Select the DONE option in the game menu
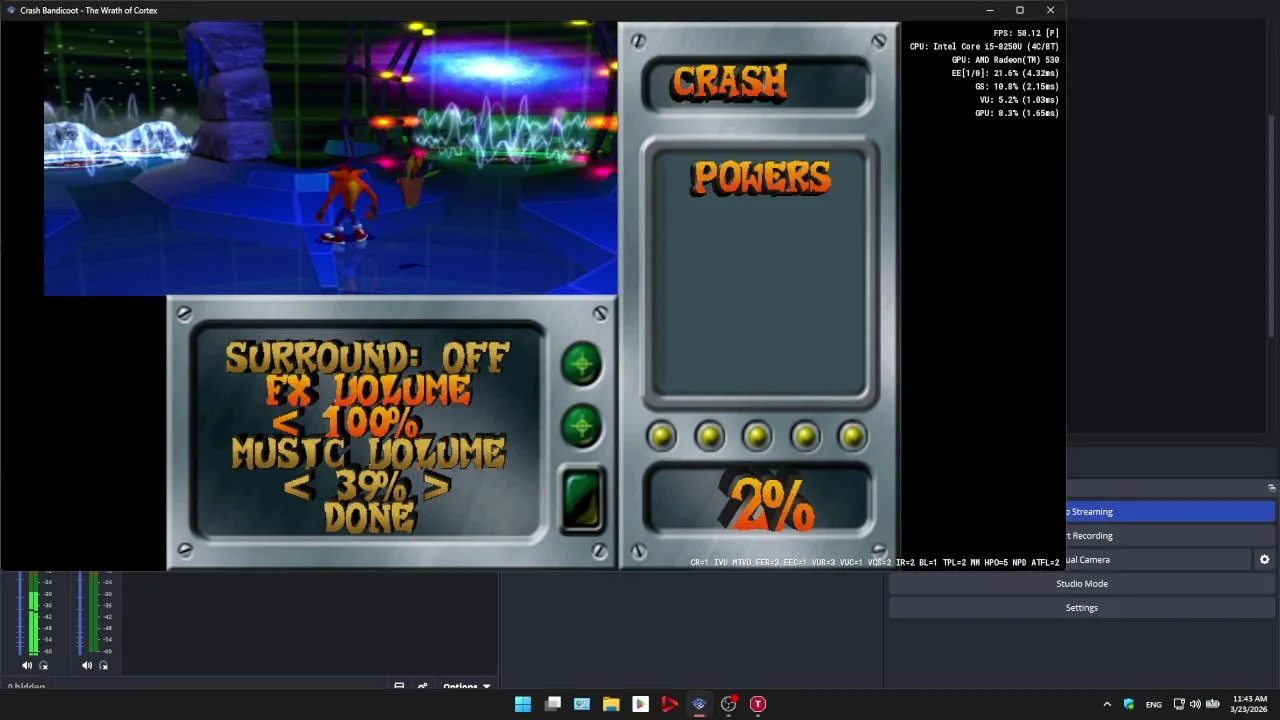This screenshot has width=1280, height=720. (x=369, y=517)
